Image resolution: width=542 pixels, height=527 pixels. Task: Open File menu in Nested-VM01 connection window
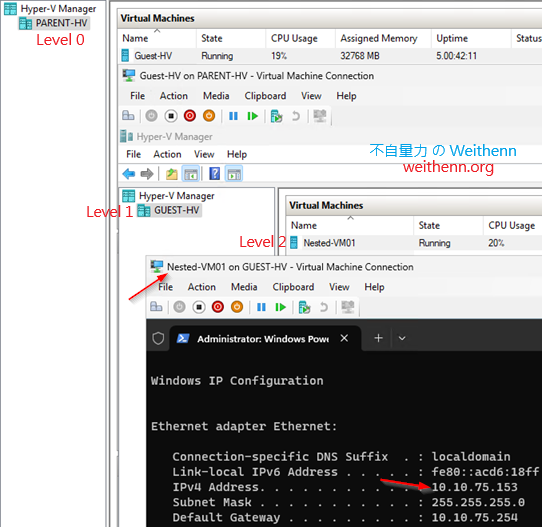pos(165,287)
